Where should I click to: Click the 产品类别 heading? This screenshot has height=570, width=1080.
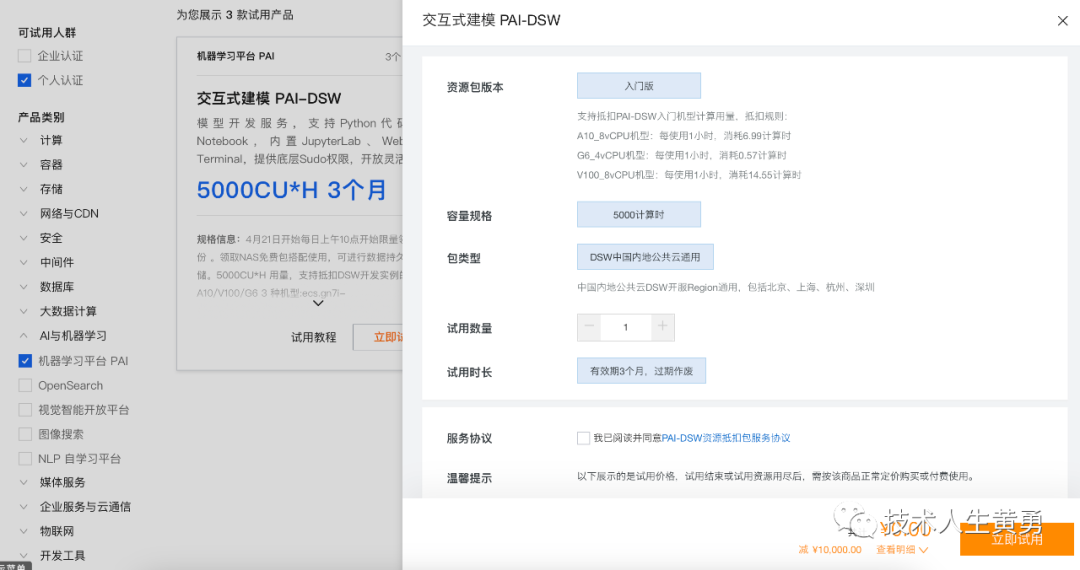41,117
